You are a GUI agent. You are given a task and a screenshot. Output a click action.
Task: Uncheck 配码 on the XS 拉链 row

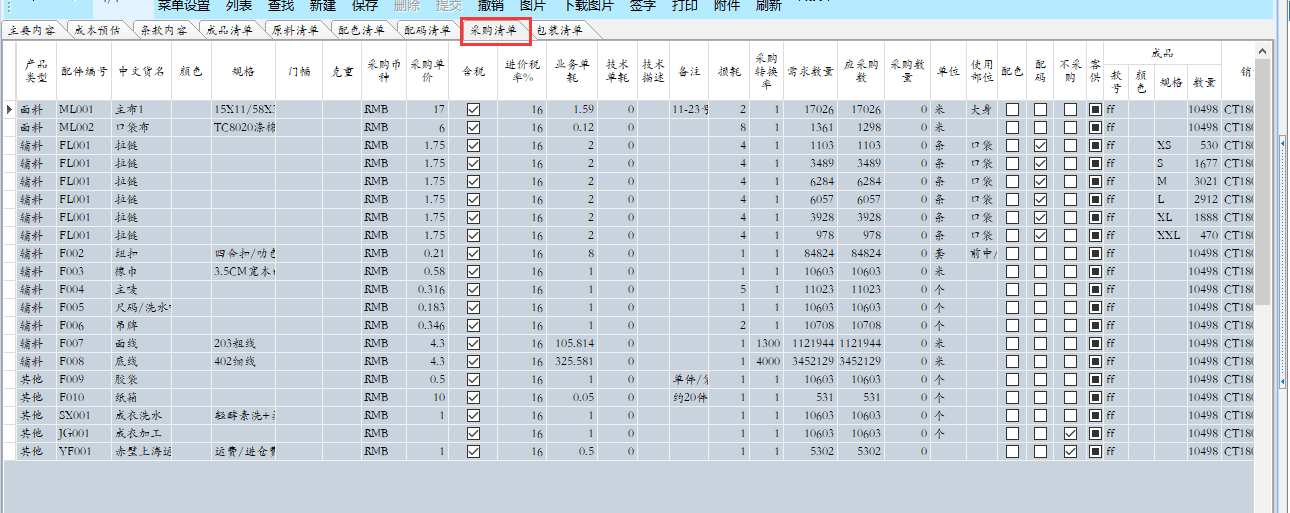(x=1041, y=145)
